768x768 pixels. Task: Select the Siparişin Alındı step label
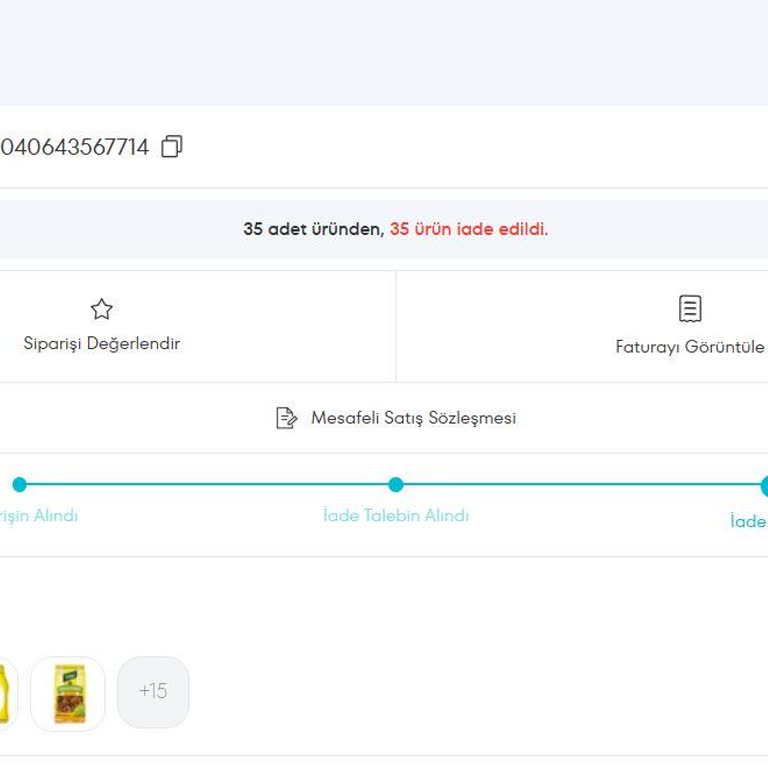tap(39, 516)
